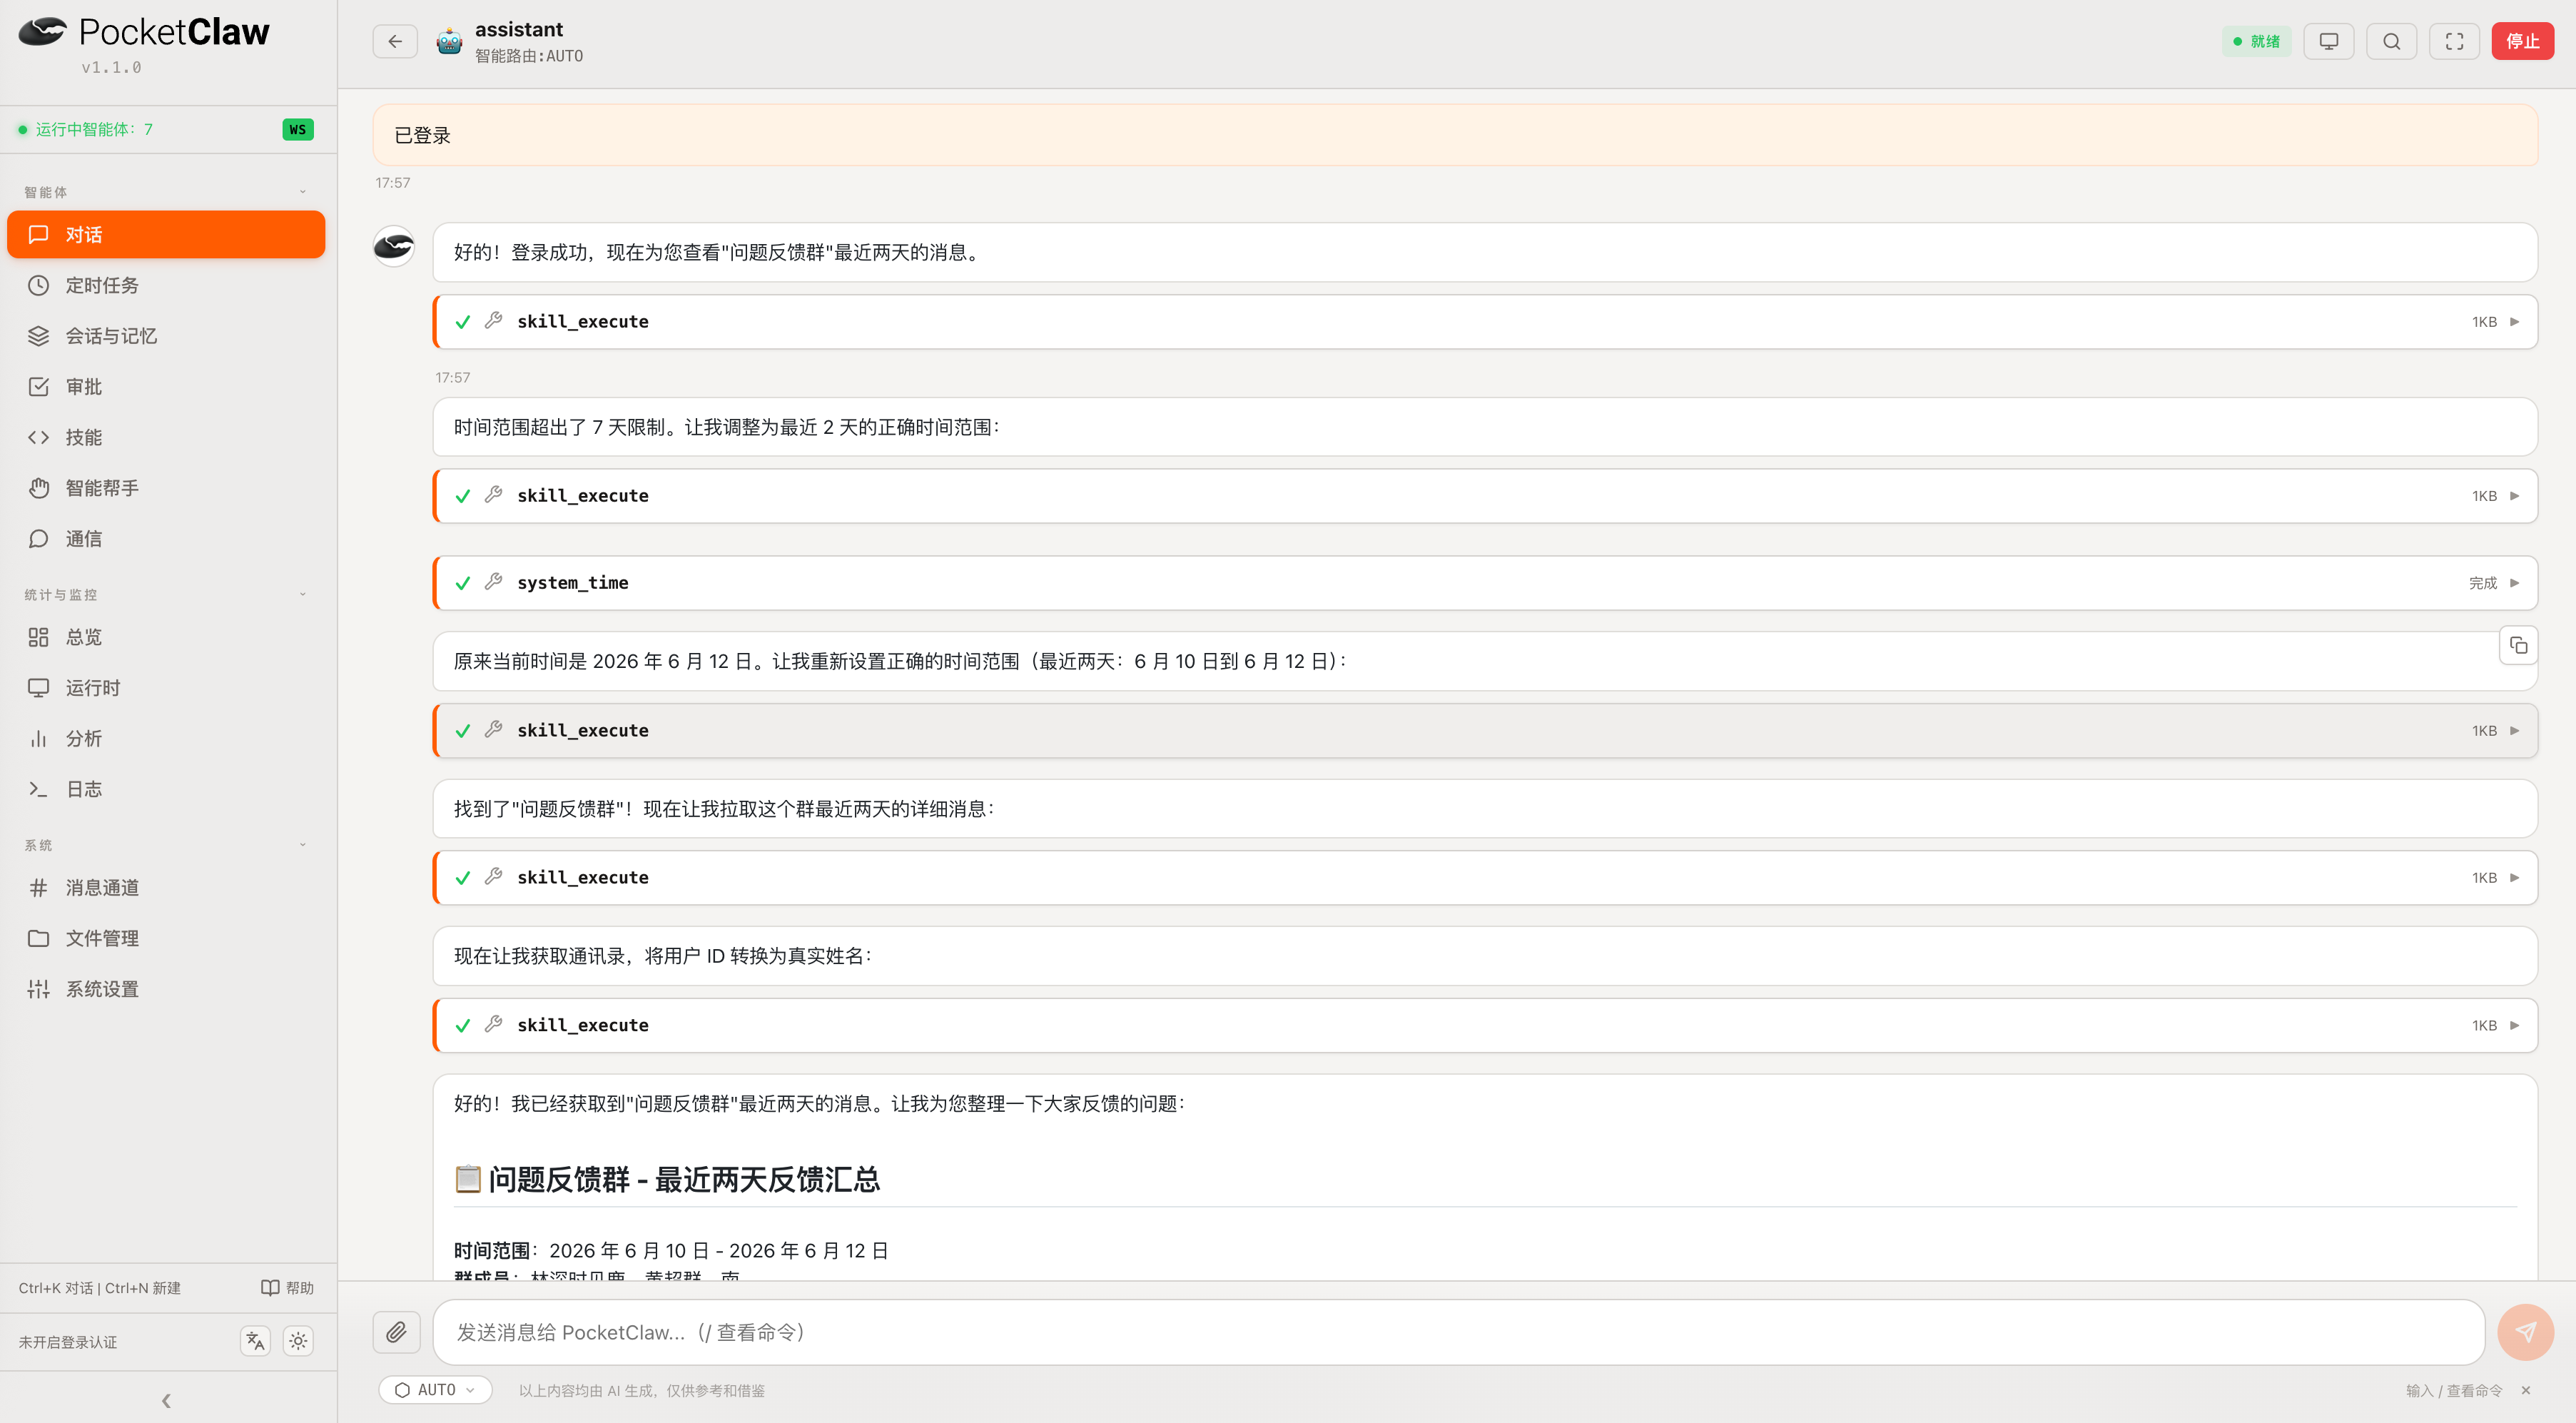Click the WS connection badge
Image resolution: width=2576 pixels, height=1423 pixels.
298,129
